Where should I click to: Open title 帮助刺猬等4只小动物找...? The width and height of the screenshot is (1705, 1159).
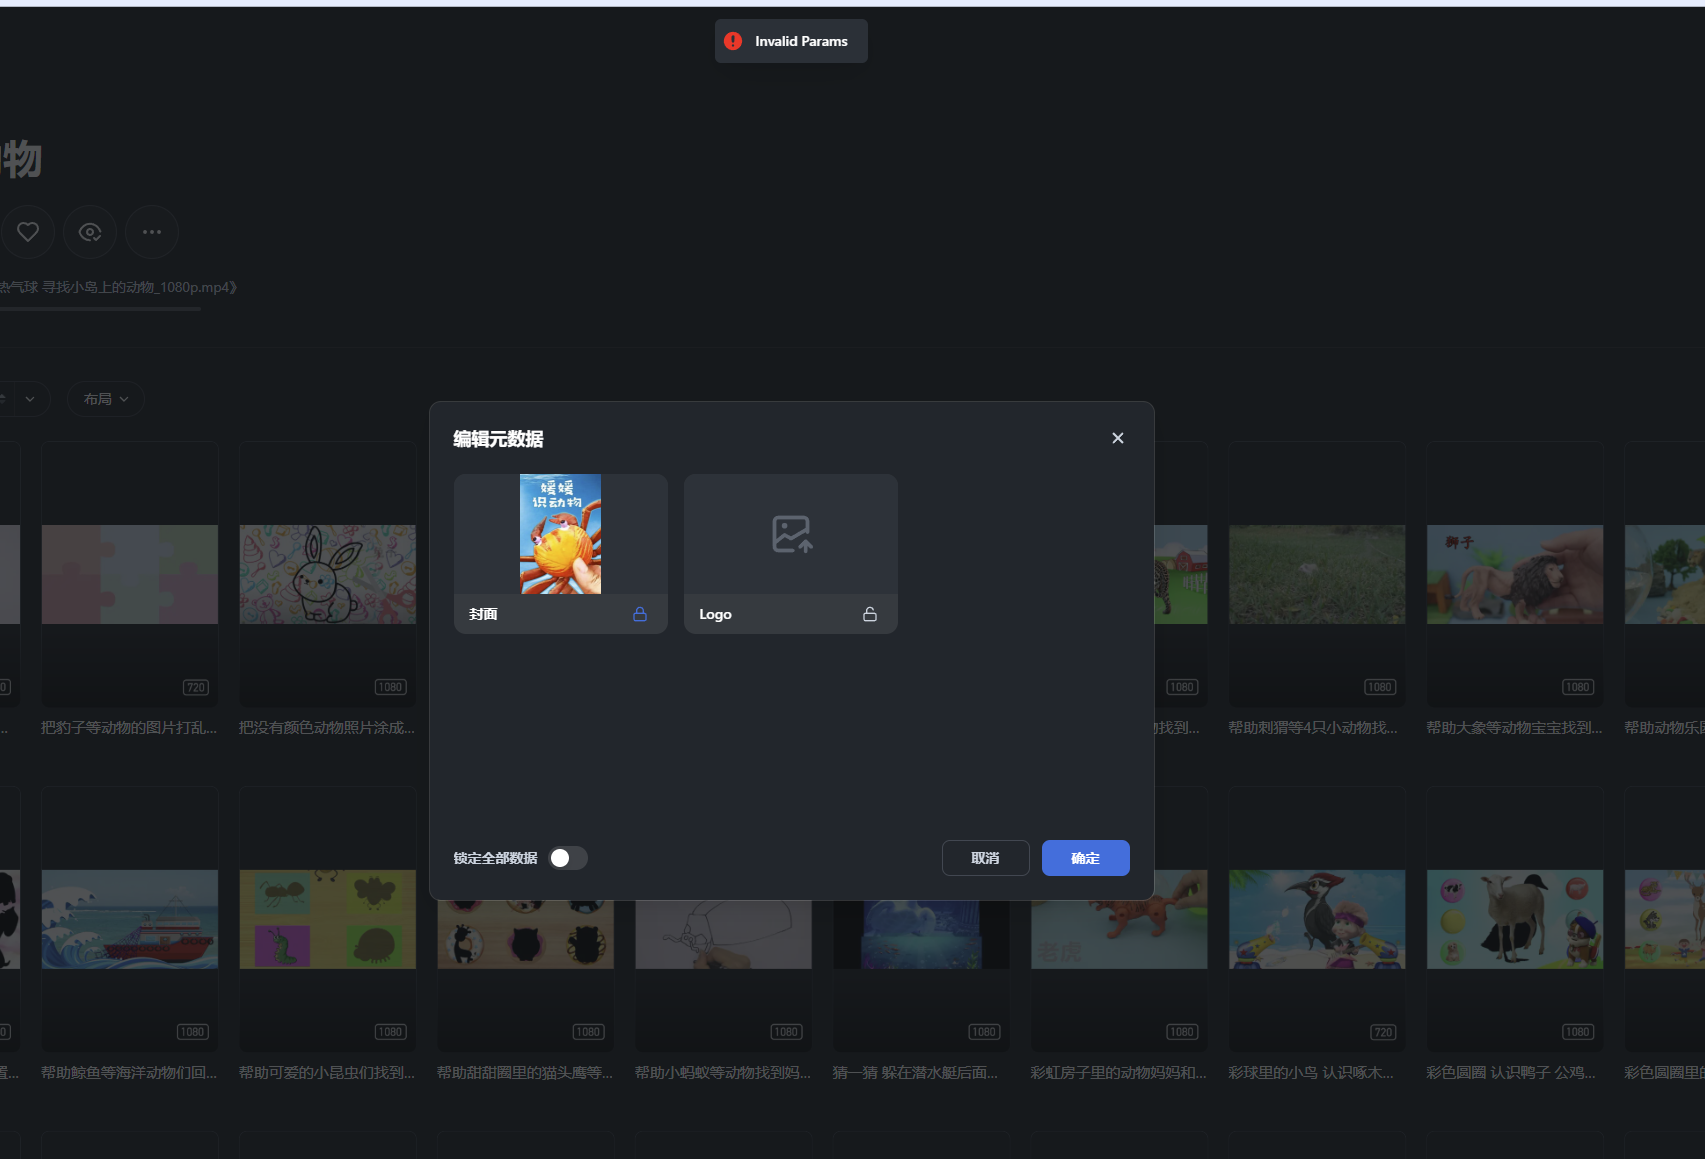click(x=1313, y=728)
